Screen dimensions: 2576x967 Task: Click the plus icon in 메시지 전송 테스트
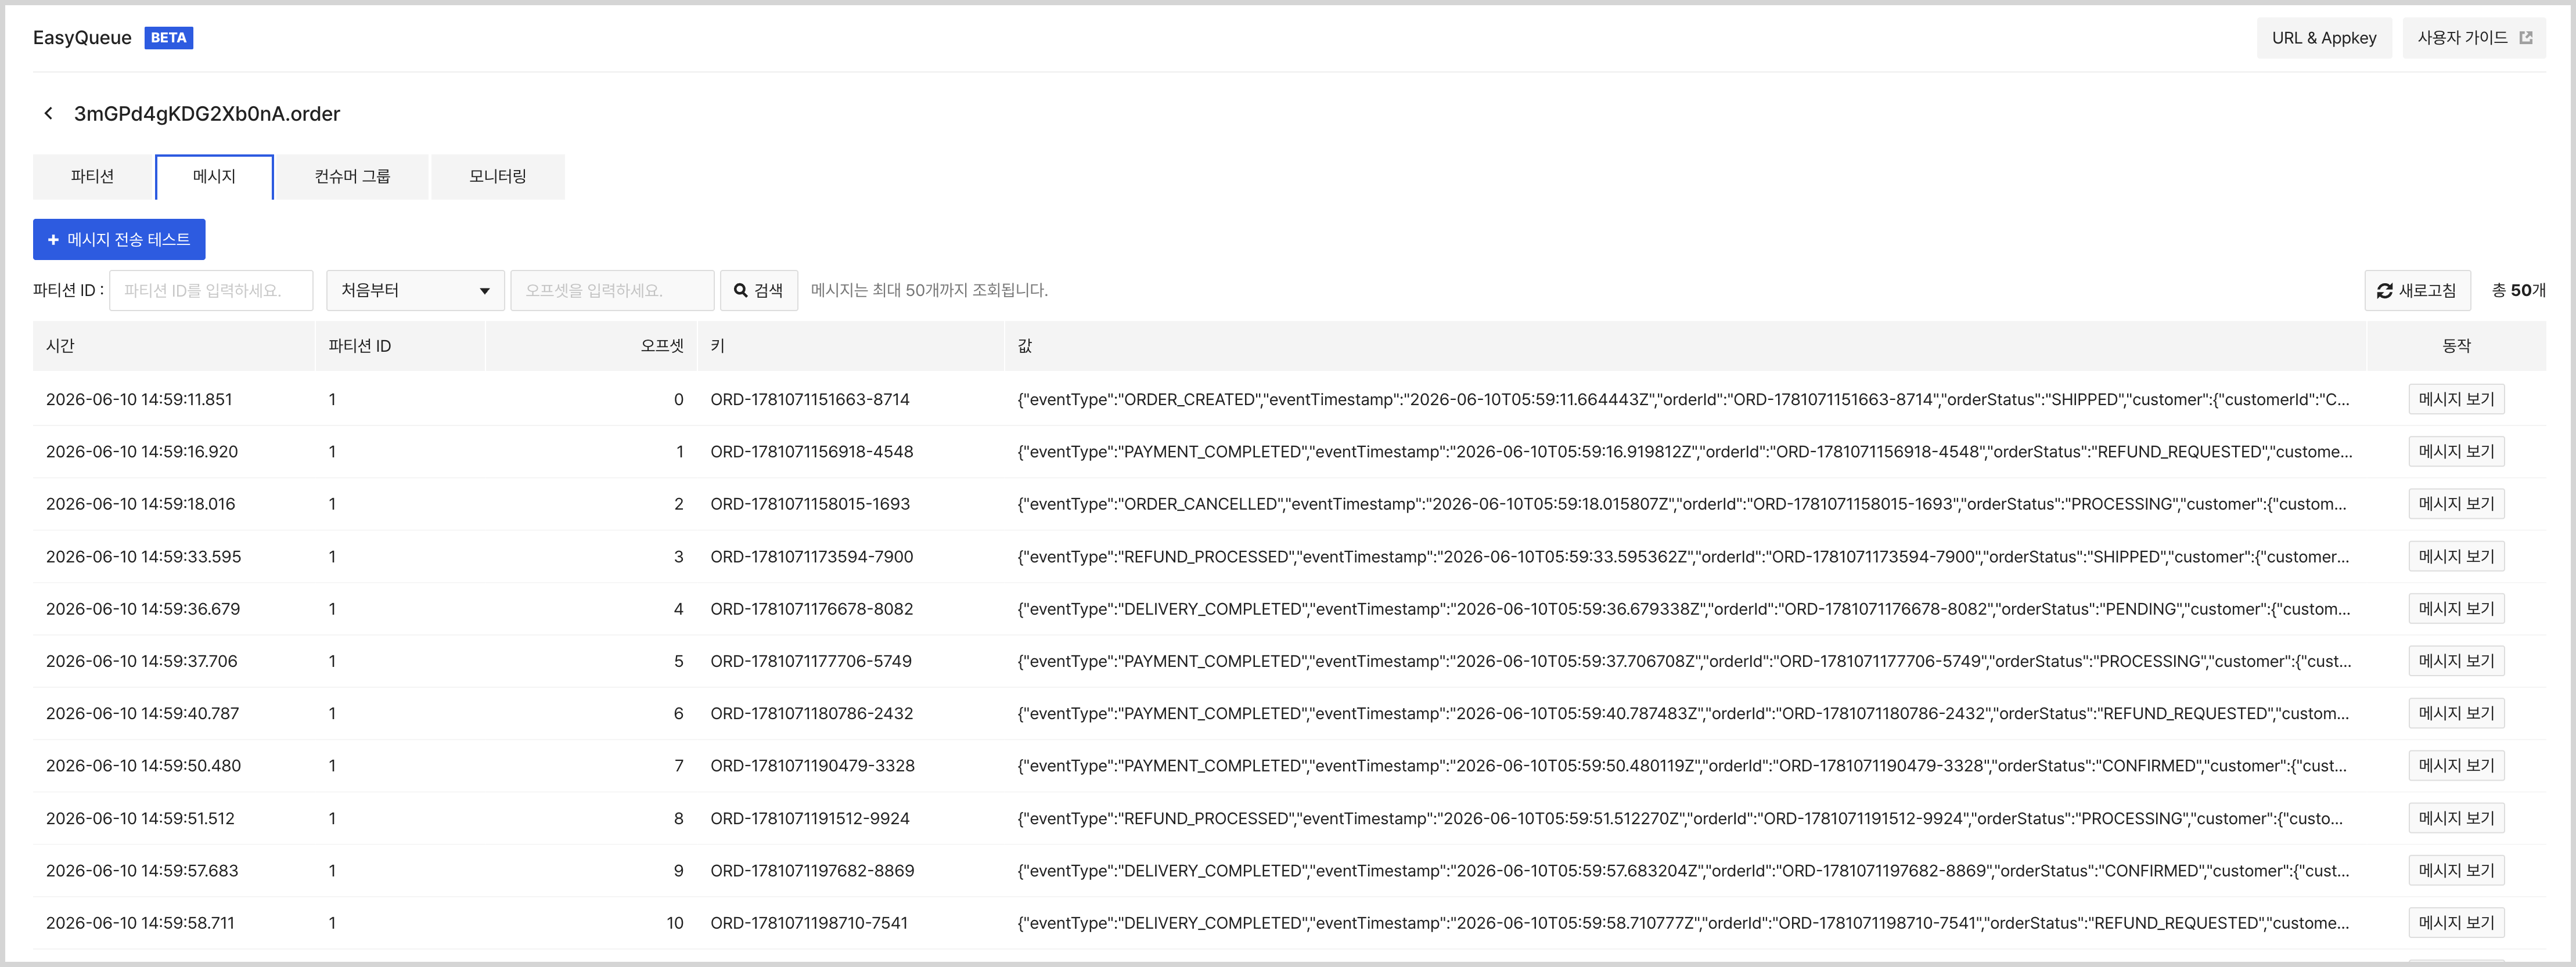[53, 240]
